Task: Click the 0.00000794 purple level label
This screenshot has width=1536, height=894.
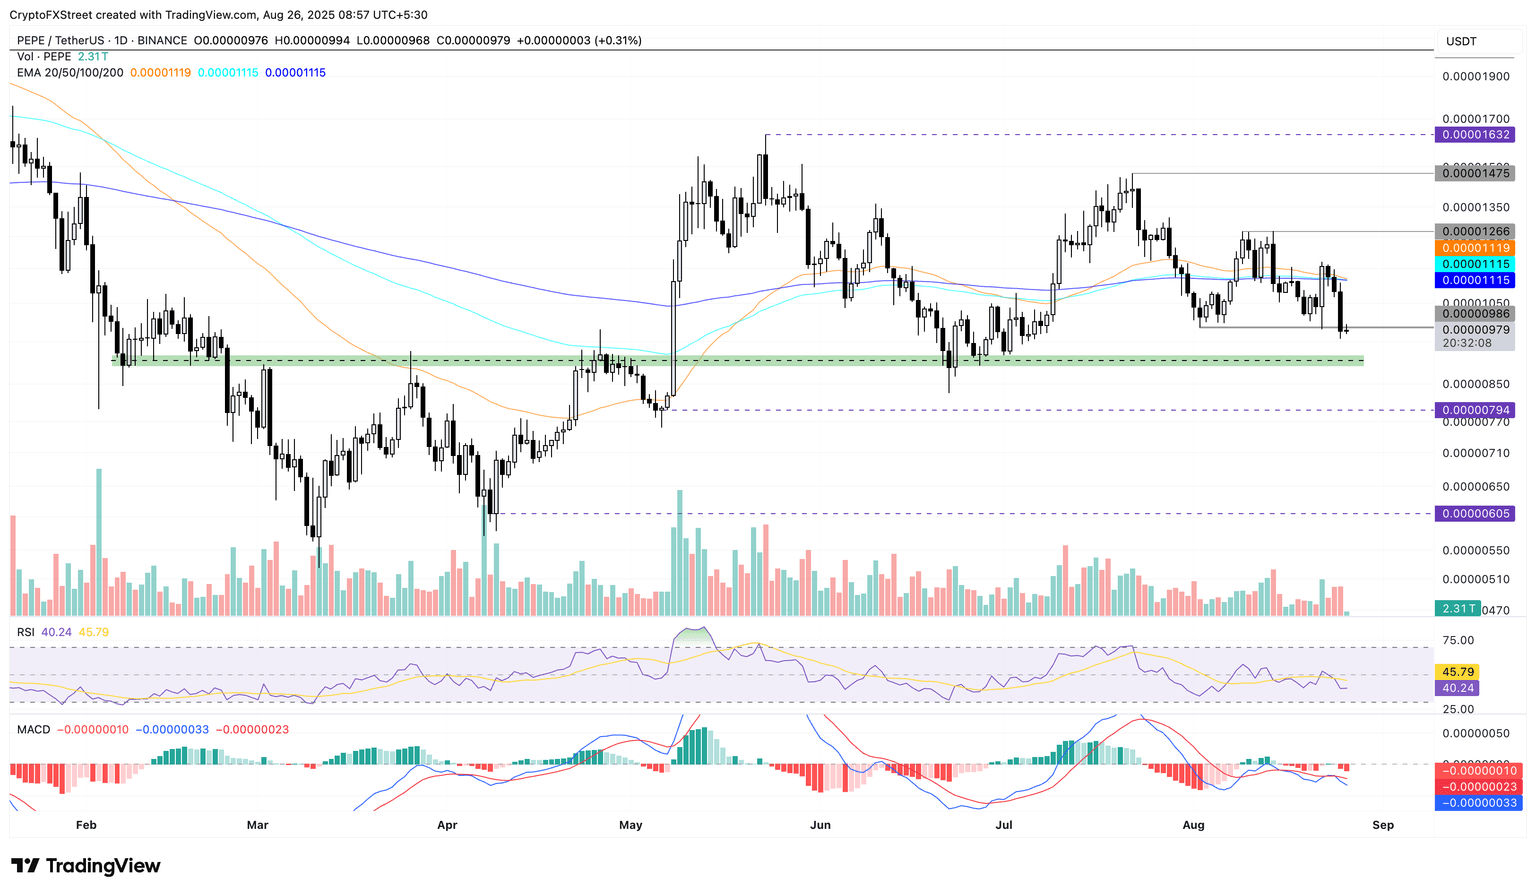Action: pyautogui.click(x=1474, y=410)
